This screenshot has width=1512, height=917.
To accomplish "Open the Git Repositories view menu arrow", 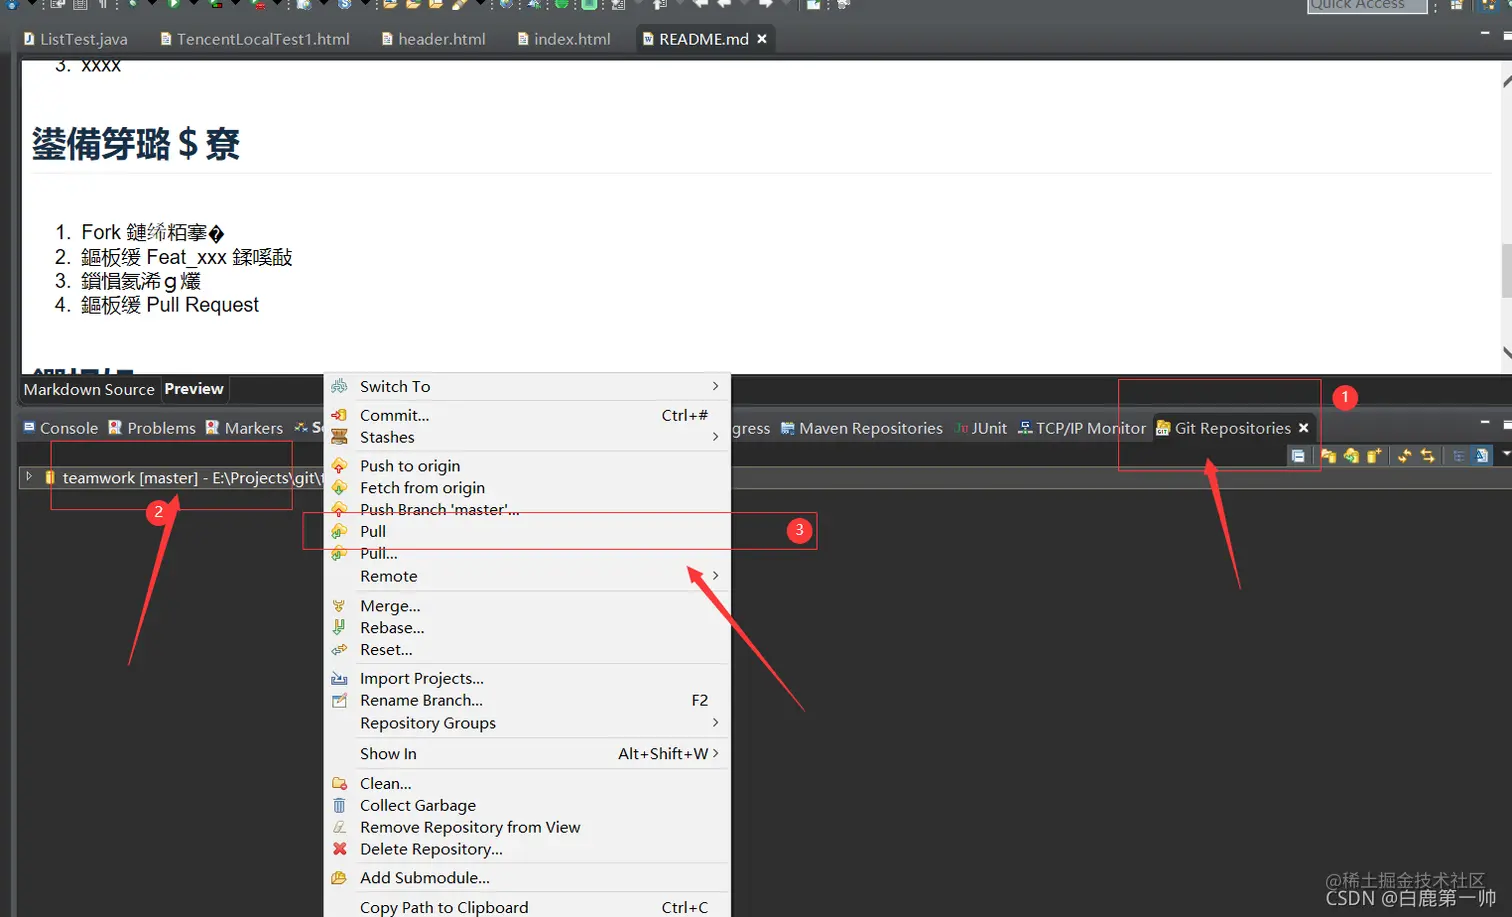I will (1506, 455).
